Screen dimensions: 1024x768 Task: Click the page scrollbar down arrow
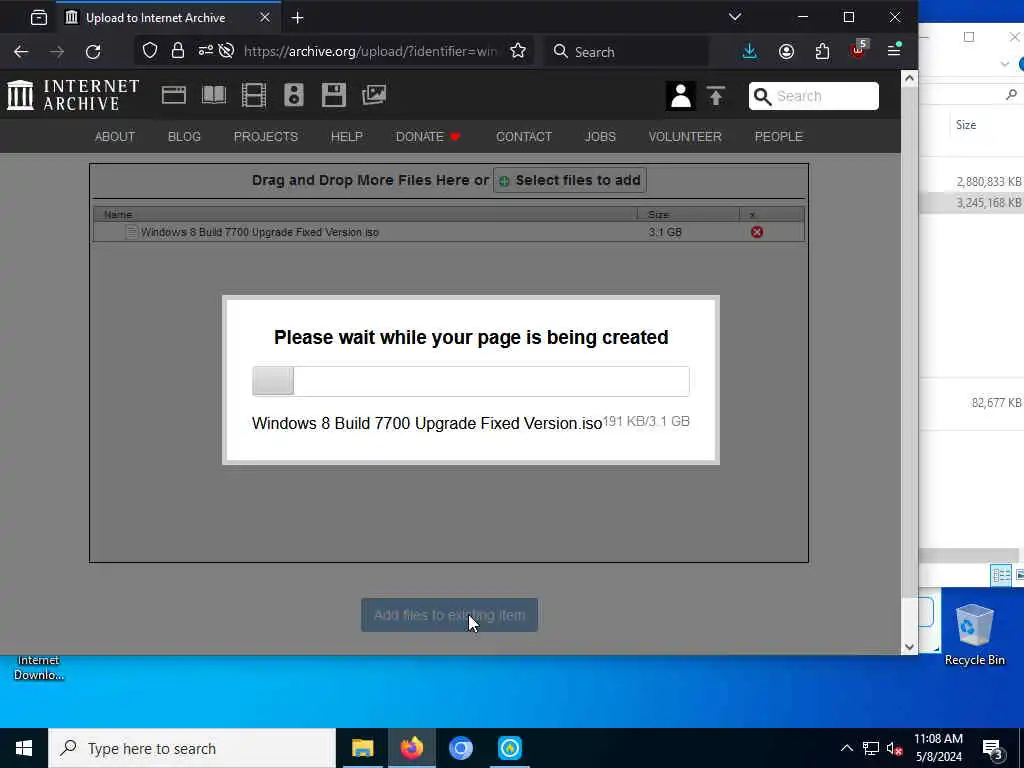(x=909, y=647)
